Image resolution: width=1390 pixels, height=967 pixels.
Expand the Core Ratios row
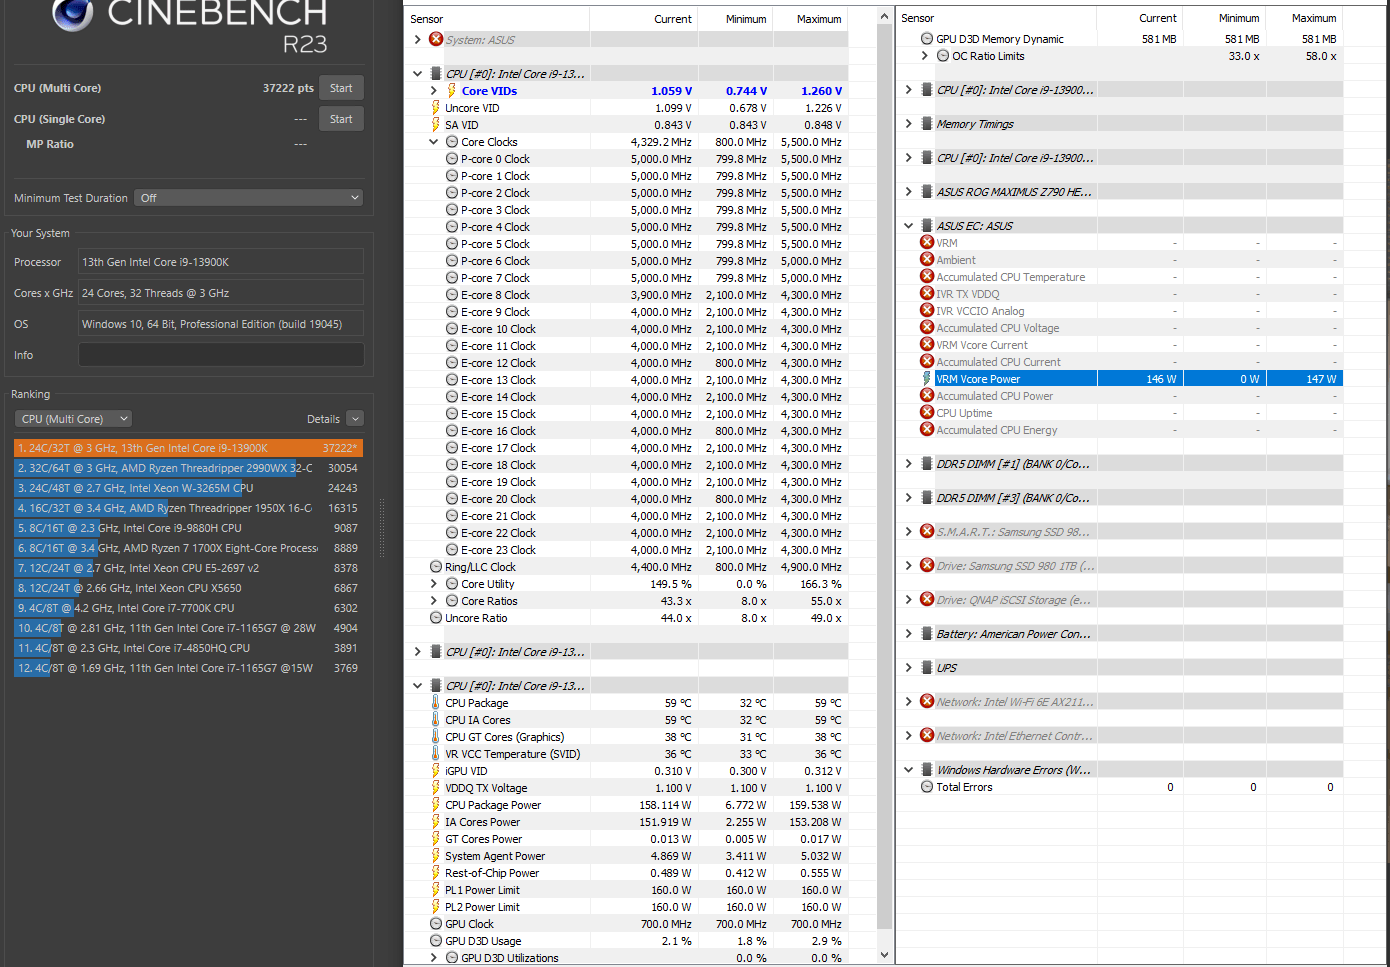coord(433,601)
